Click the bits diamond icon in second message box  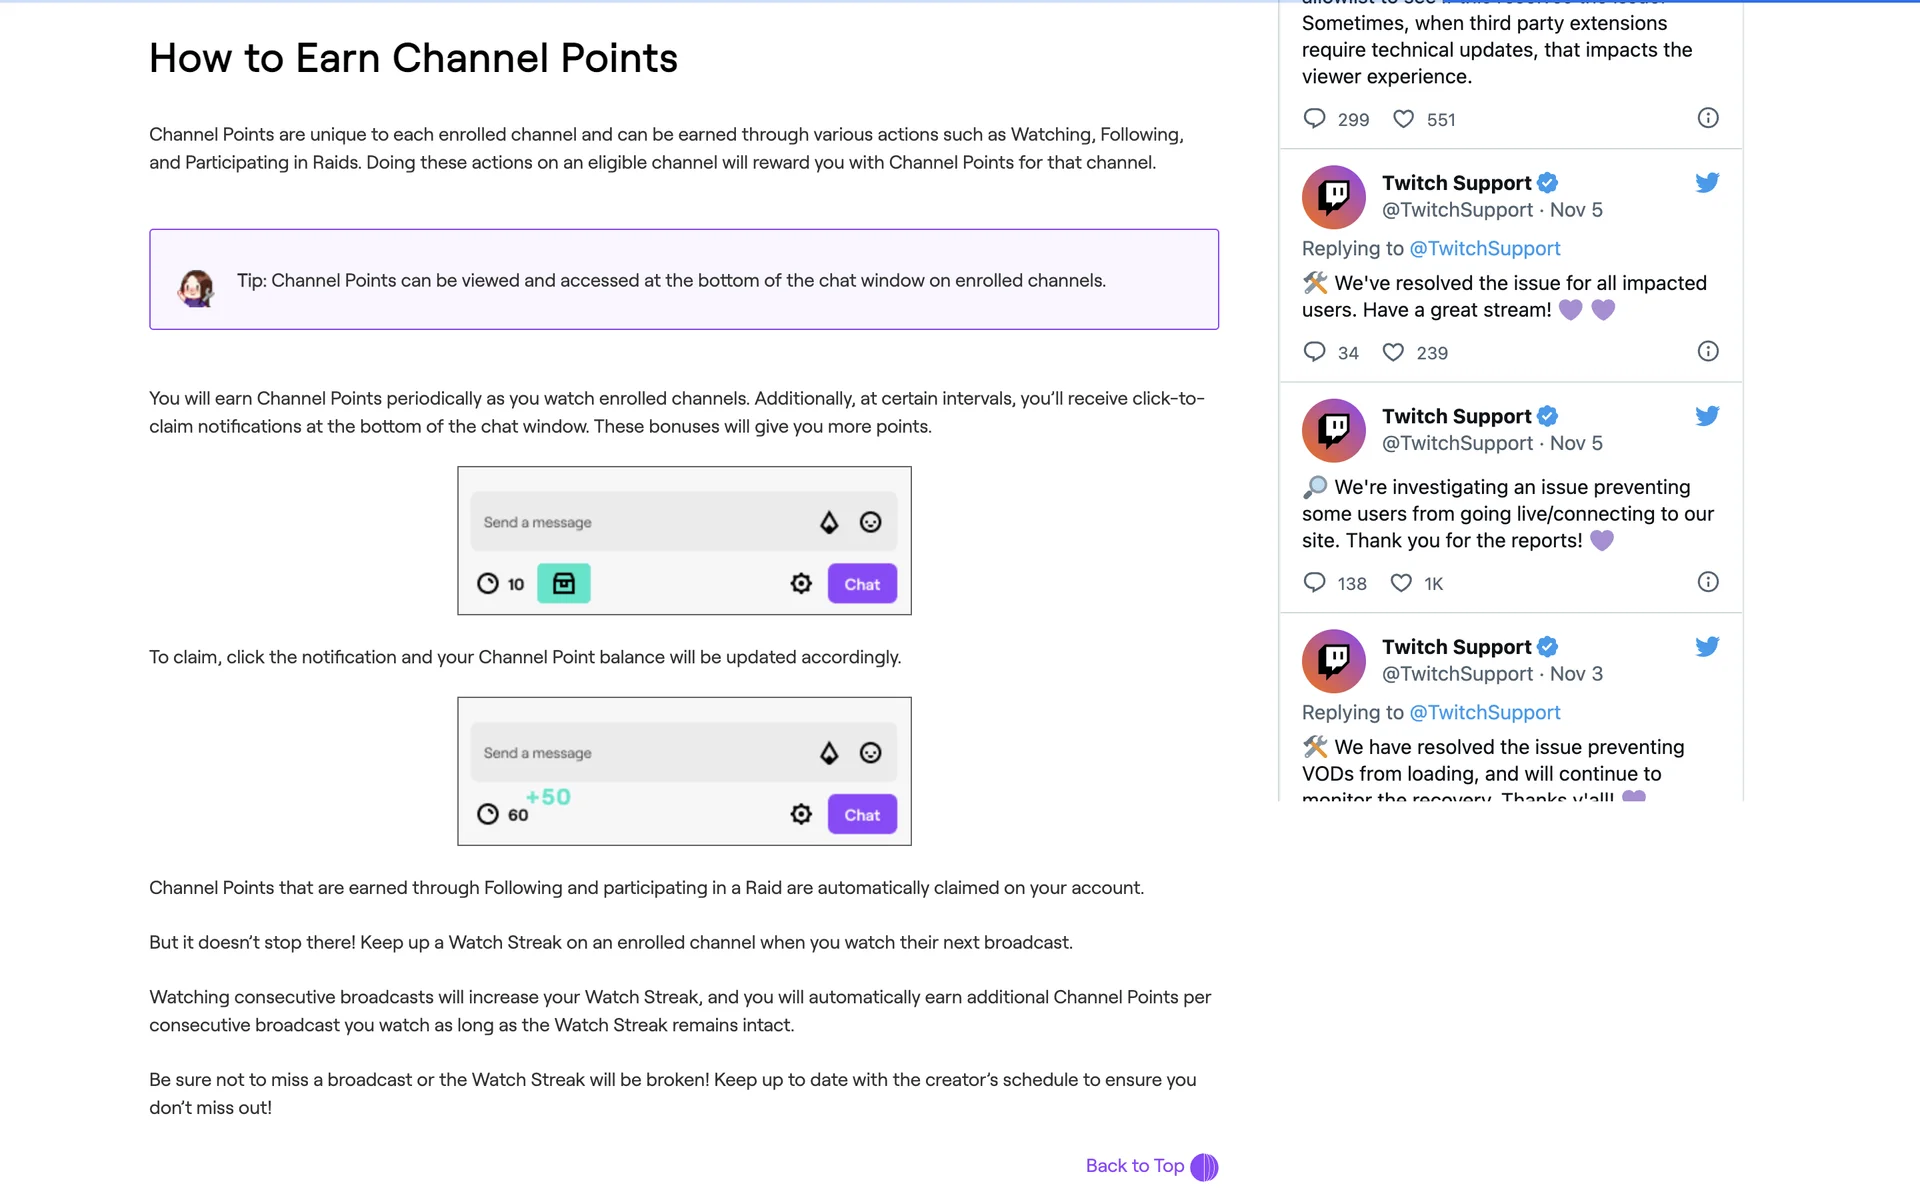click(829, 753)
